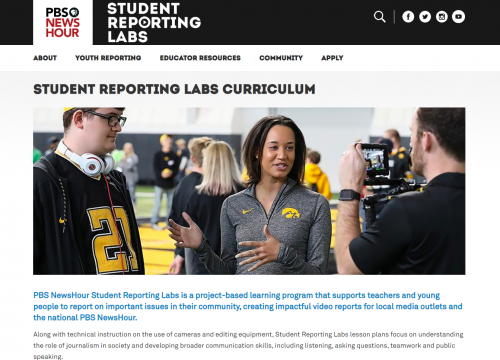This screenshot has height=360, width=500.
Task: Click the Student Reporting Labs title
Action: point(154,23)
